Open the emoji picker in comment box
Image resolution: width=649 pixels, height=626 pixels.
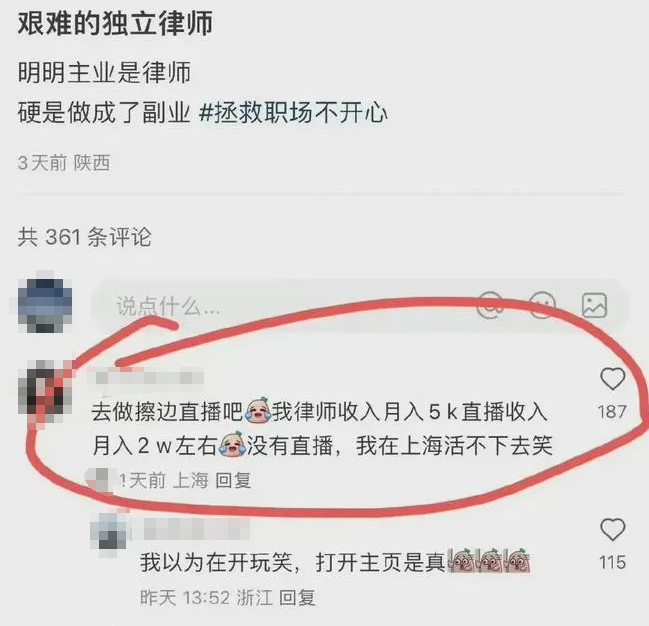click(542, 306)
